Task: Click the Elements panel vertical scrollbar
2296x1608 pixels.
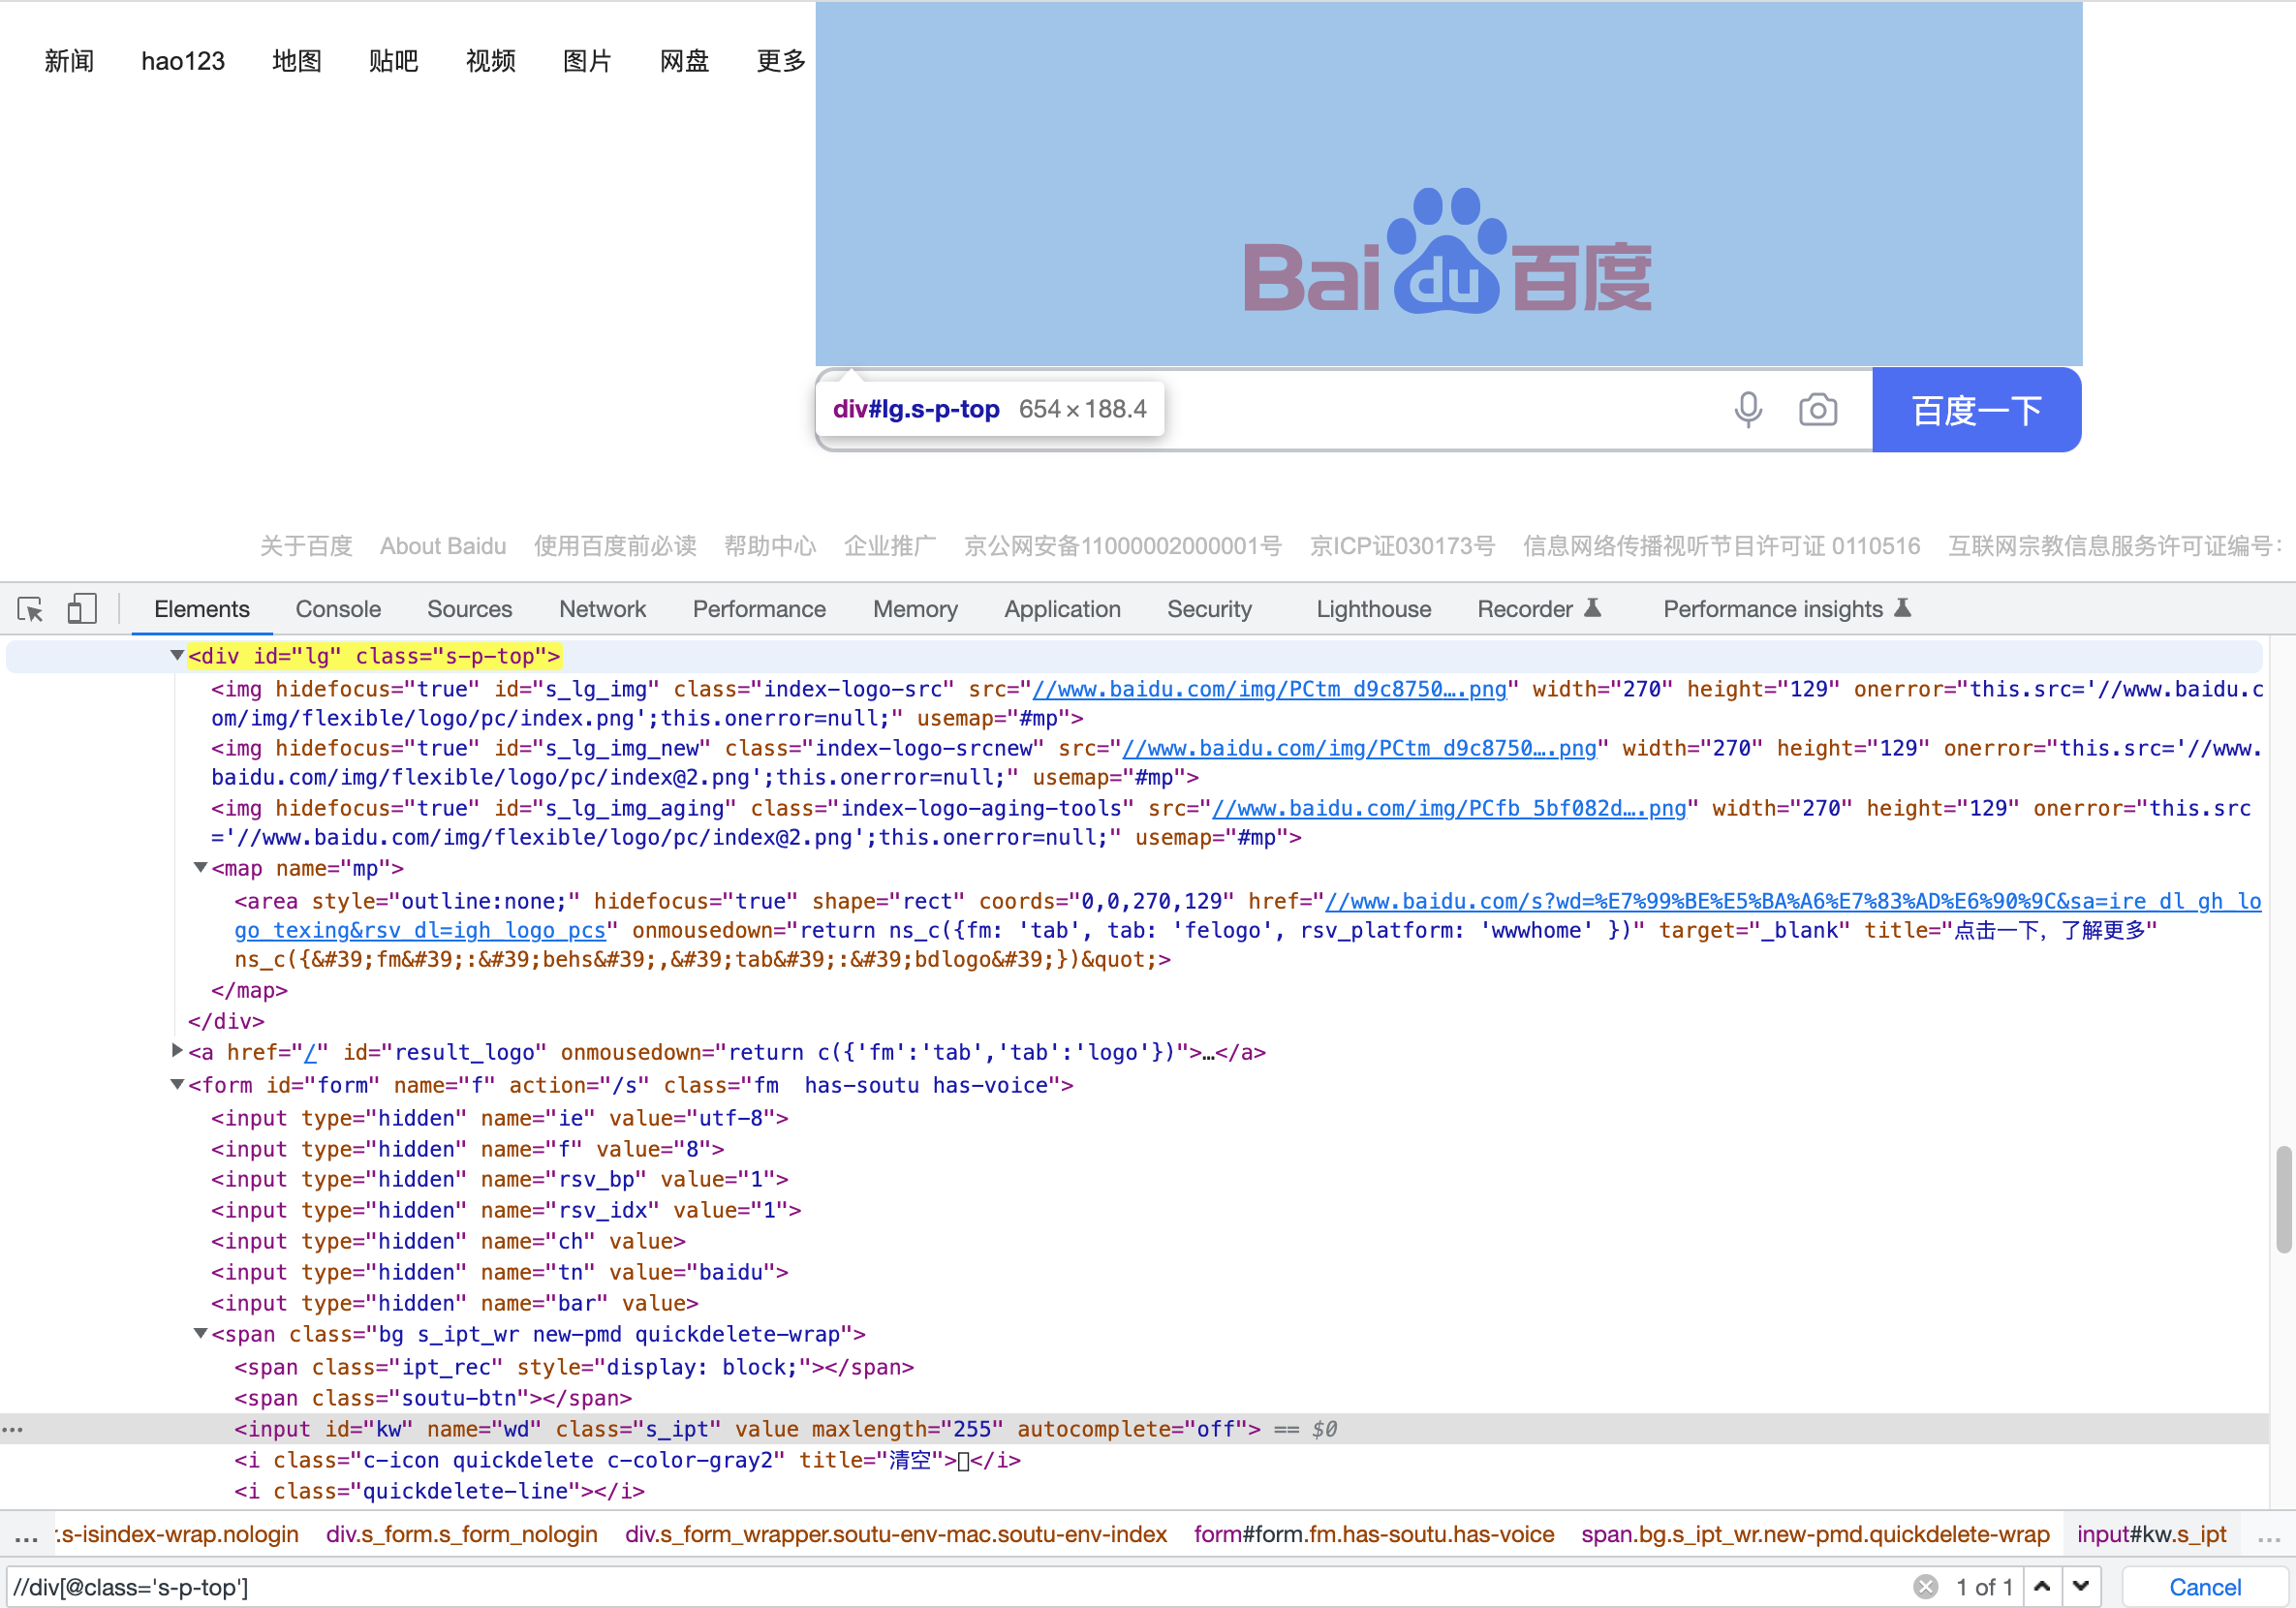Action: coord(2283,1198)
